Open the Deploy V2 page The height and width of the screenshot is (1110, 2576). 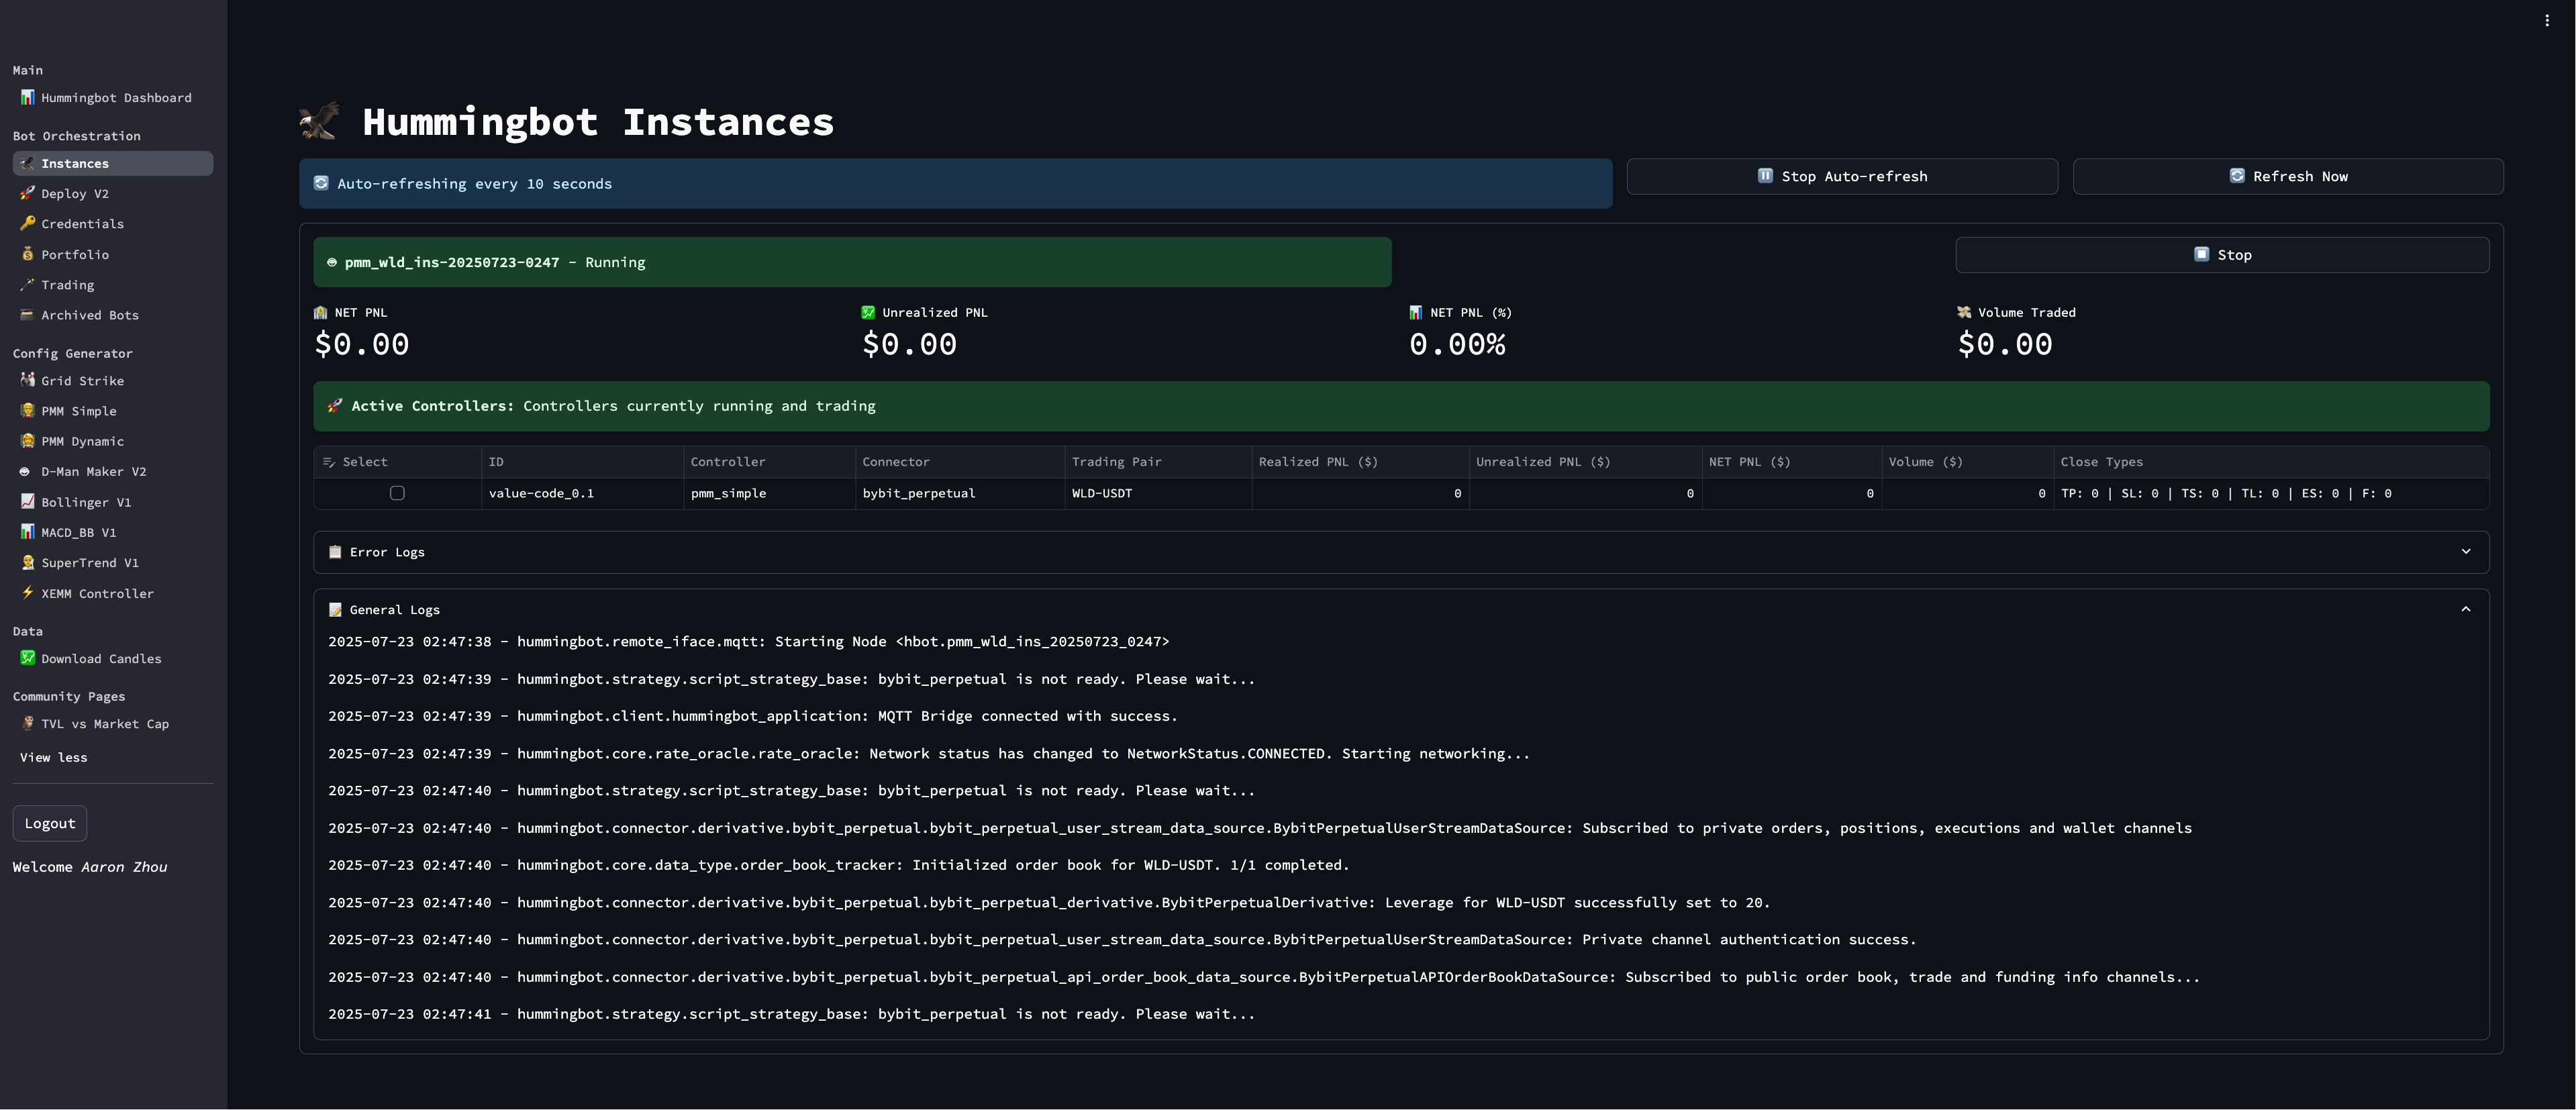pos(112,194)
